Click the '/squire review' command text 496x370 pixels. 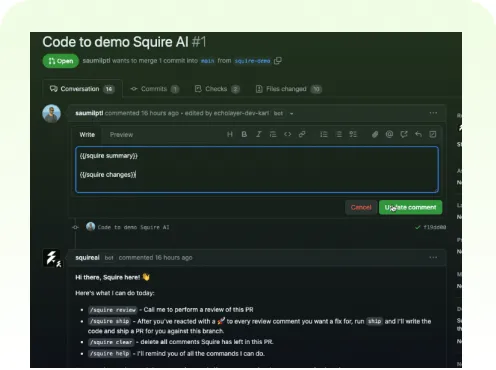(113, 310)
